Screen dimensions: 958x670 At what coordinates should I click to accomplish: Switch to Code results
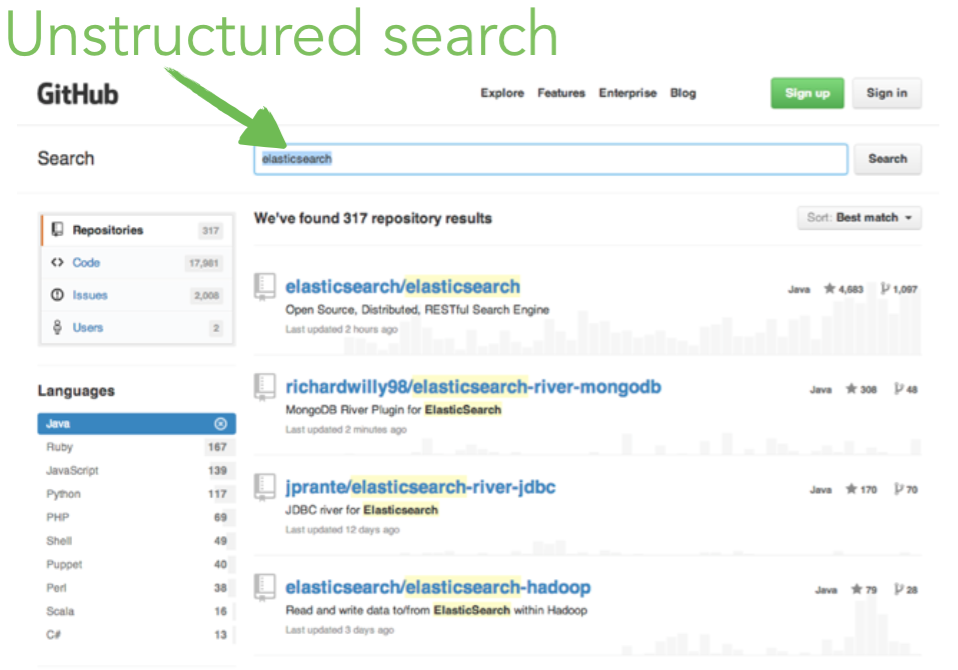point(137,263)
